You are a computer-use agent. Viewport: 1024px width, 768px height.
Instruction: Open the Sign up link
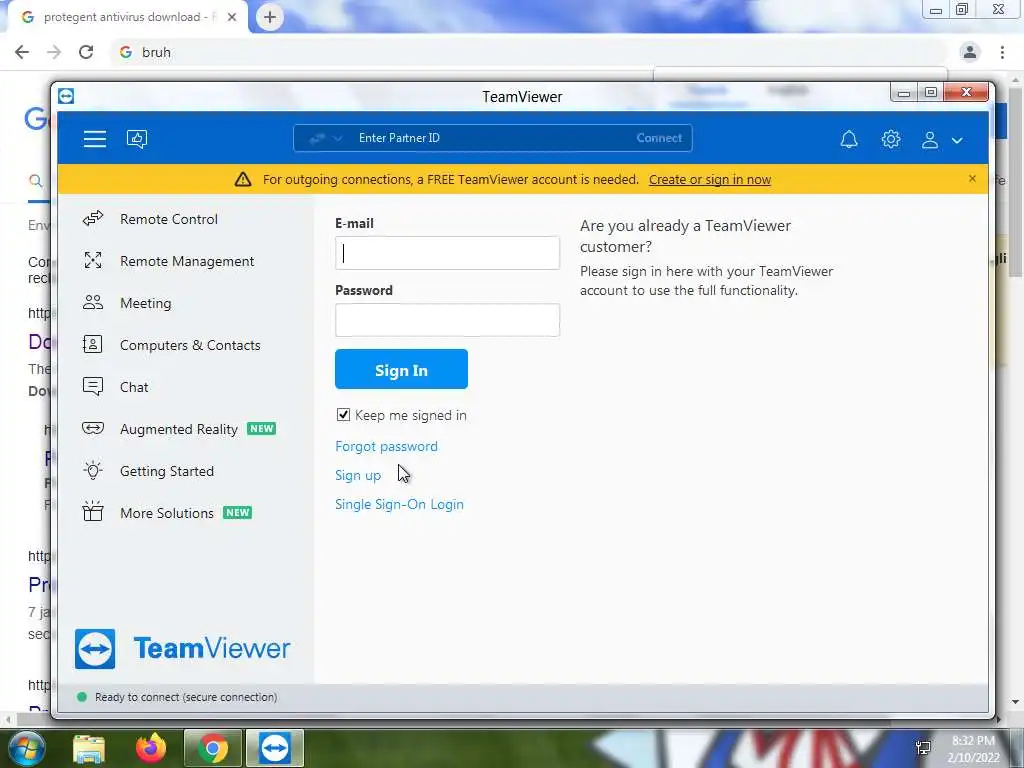click(358, 475)
